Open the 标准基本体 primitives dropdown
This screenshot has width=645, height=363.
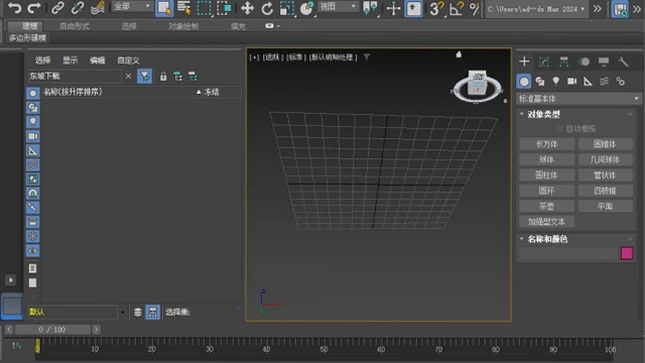pos(578,99)
